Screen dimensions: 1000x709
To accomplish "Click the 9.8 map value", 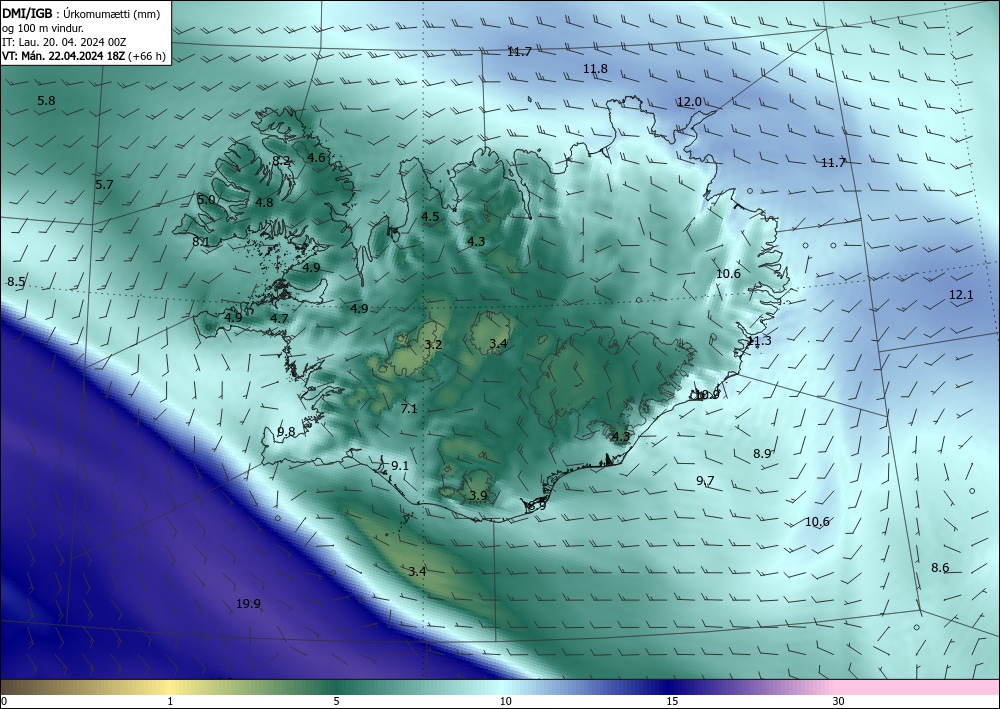I will coord(286,432).
